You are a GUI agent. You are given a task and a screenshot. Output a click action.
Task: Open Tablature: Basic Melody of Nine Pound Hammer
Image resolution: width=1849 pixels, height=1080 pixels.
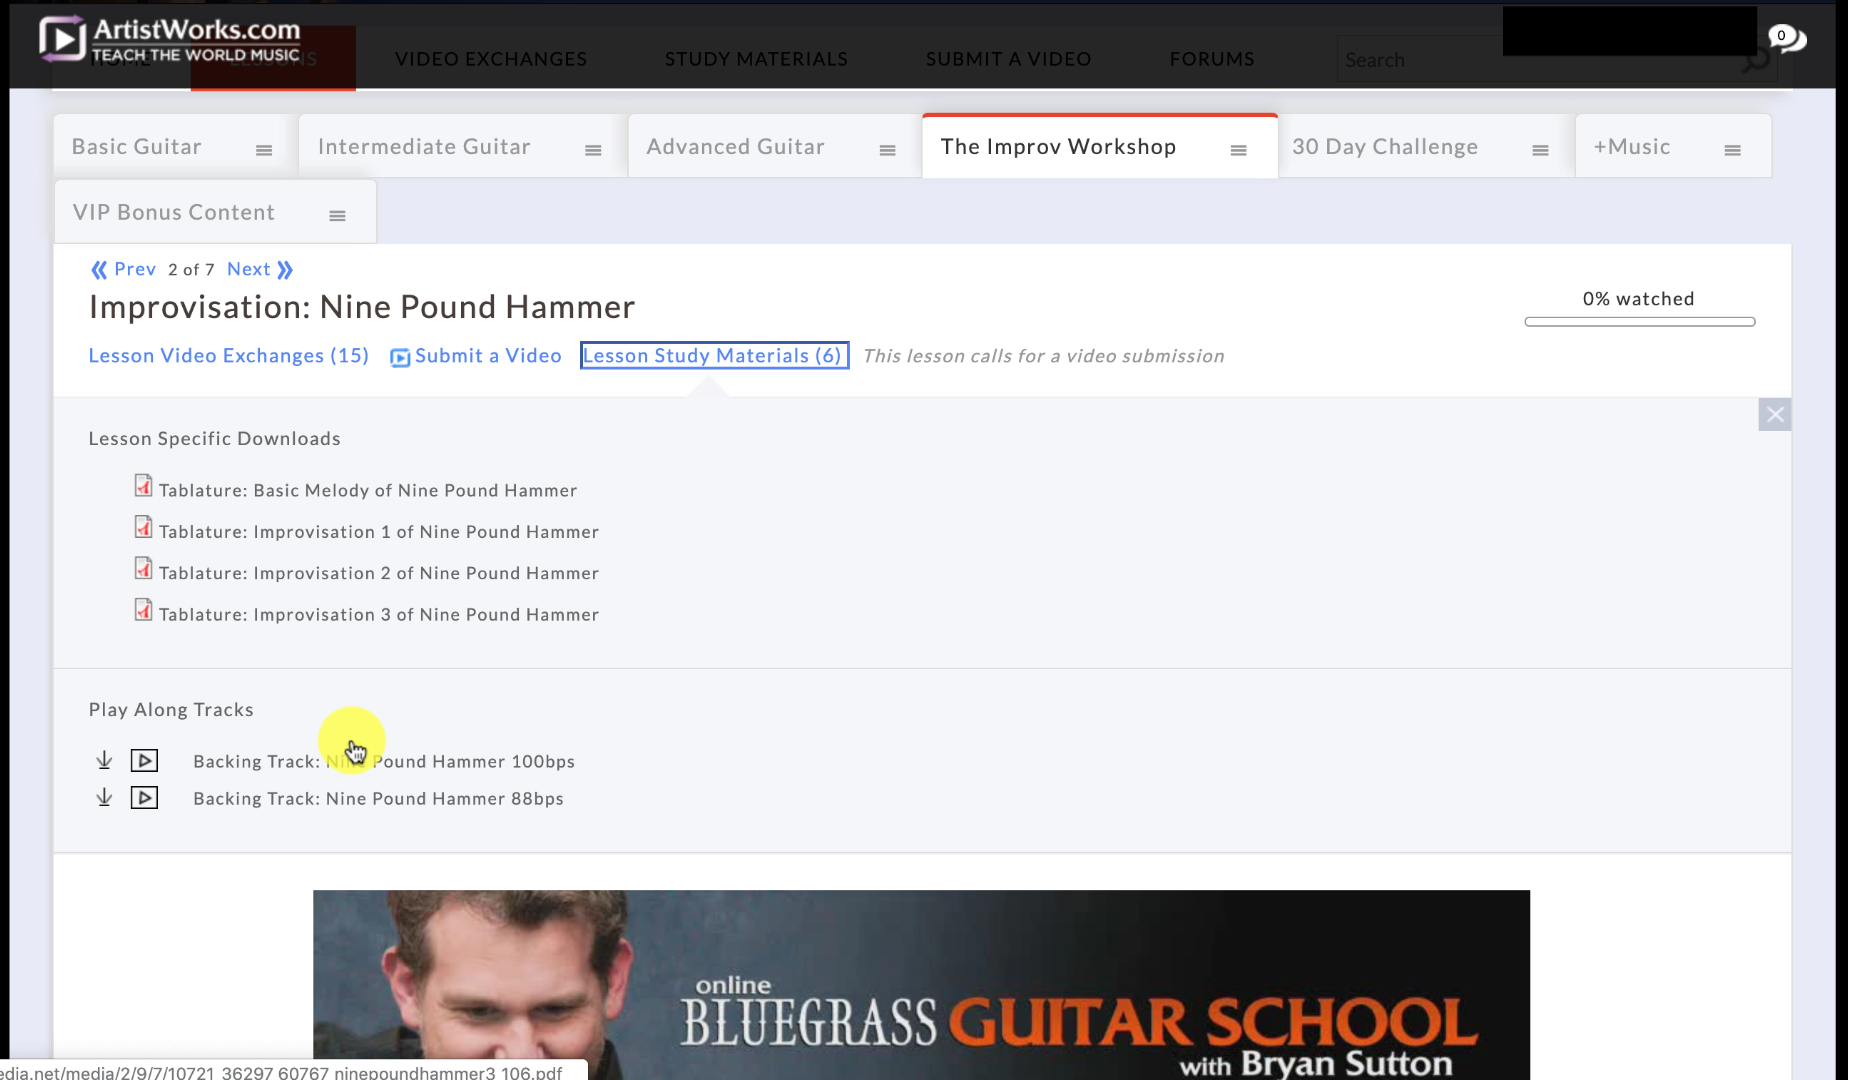point(368,491)
